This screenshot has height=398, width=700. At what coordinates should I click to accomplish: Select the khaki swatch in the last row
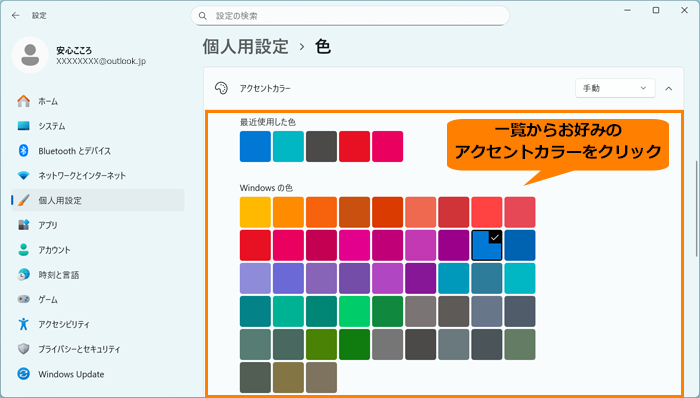288,377
